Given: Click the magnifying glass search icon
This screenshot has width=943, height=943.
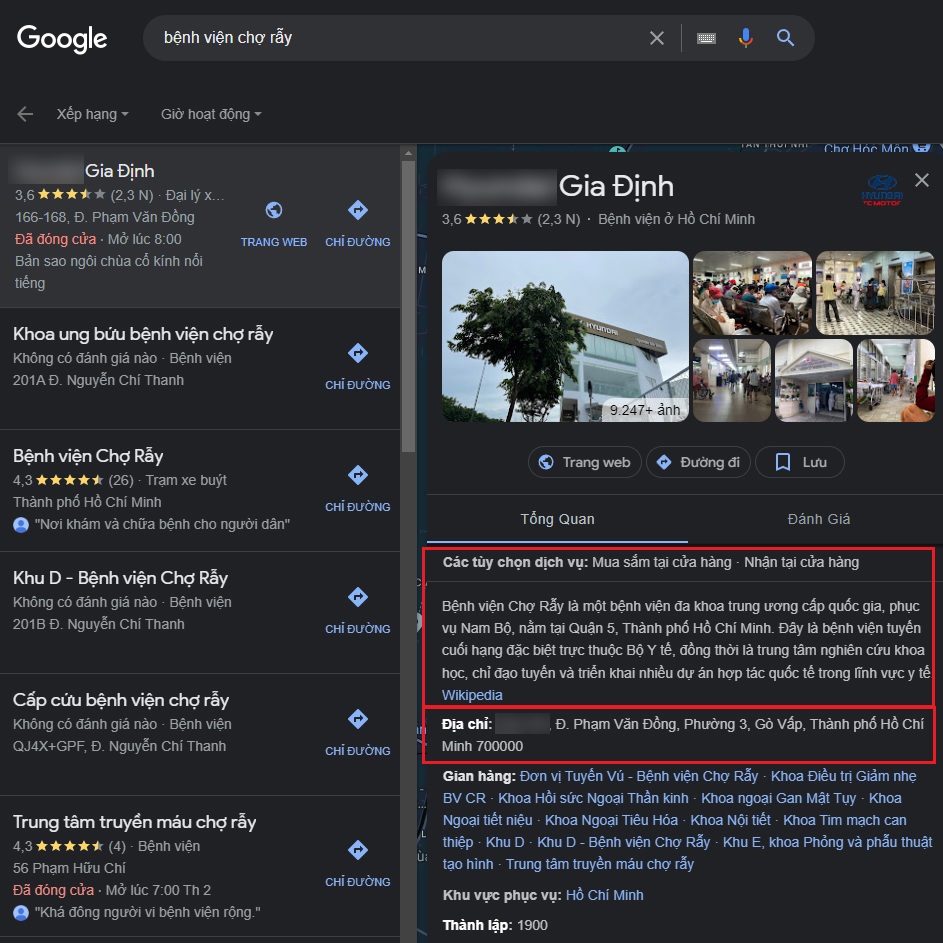Looking at the screenshot, I should click(785, 38).
